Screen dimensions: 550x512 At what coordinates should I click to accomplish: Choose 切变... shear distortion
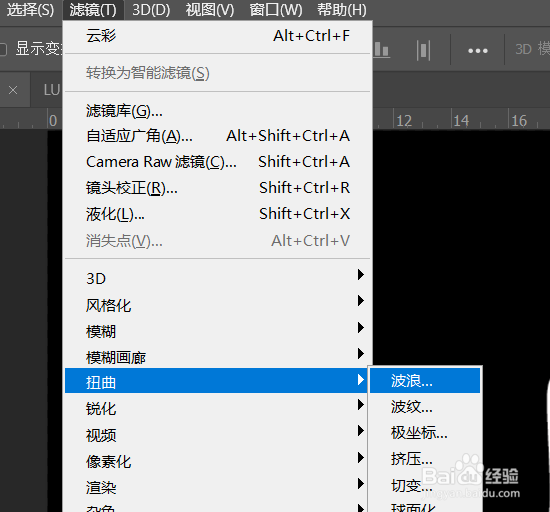point(425,485)
